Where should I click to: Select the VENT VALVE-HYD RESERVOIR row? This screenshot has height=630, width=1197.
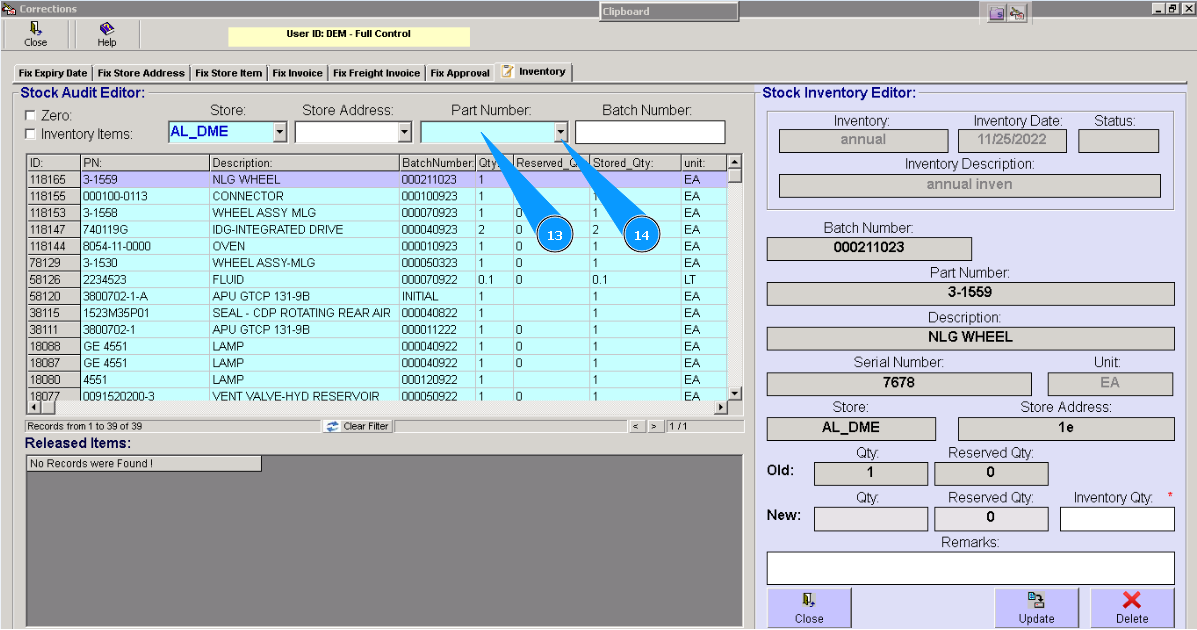click(377, 396)
